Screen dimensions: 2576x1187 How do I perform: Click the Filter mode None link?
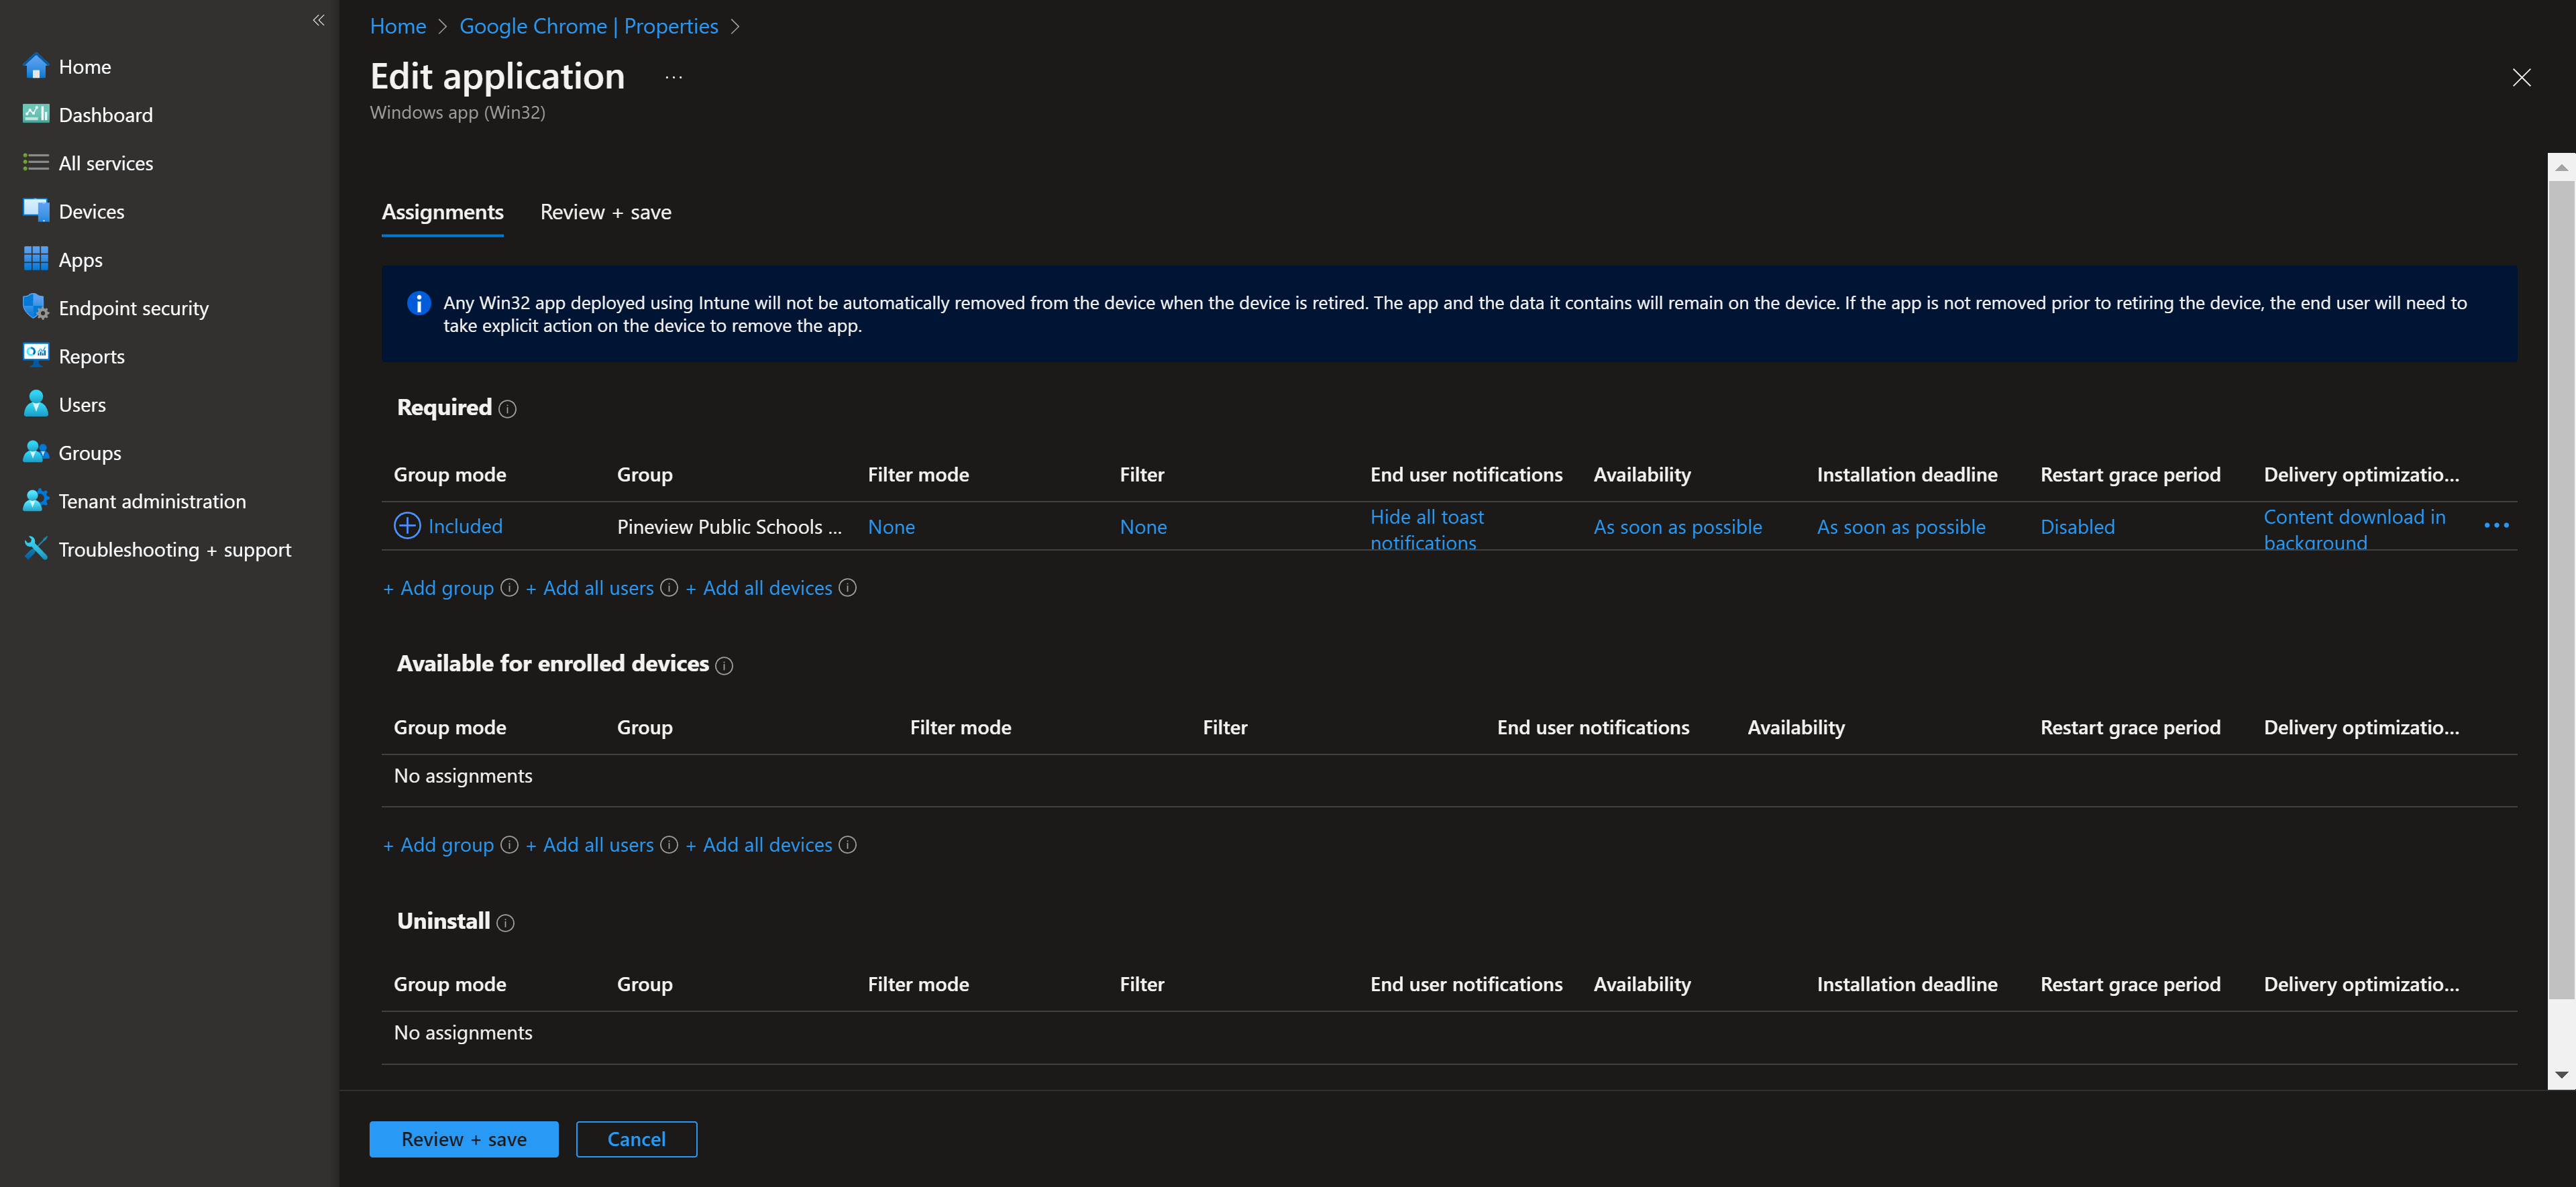coord(891,527)
